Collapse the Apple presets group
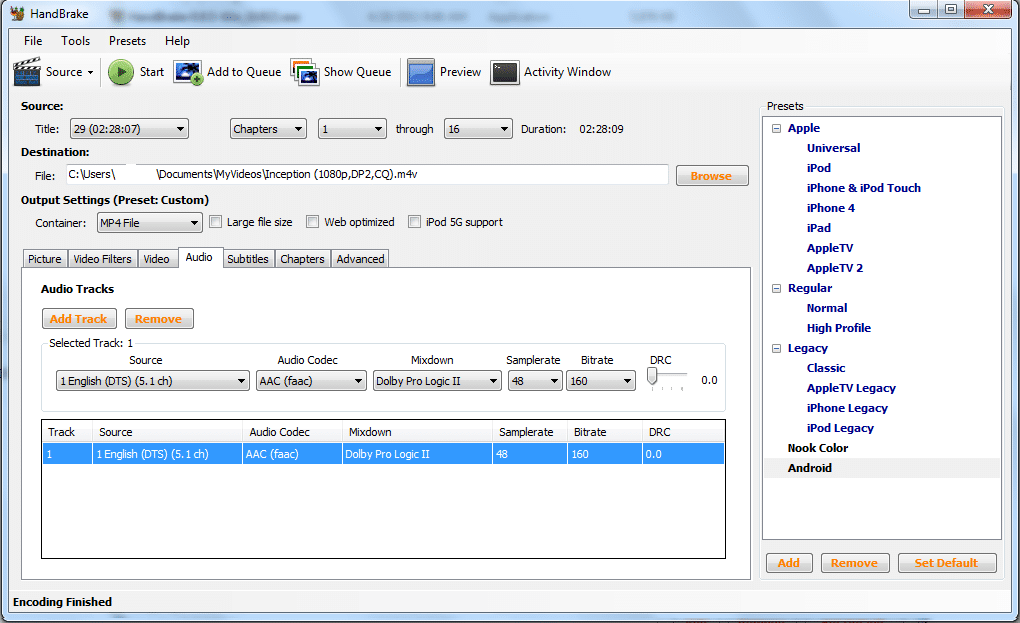The image size is (1020, 623). 776,128
